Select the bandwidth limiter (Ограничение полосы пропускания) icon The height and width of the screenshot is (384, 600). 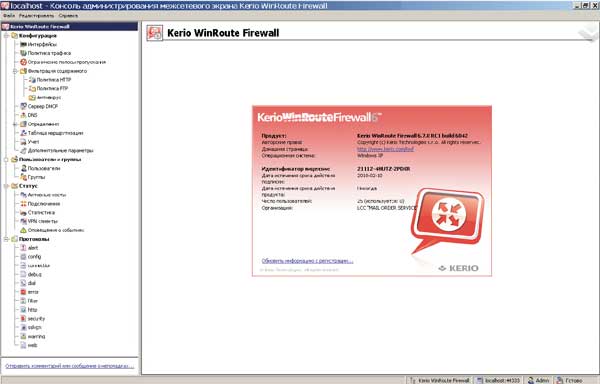coord(23,62)
